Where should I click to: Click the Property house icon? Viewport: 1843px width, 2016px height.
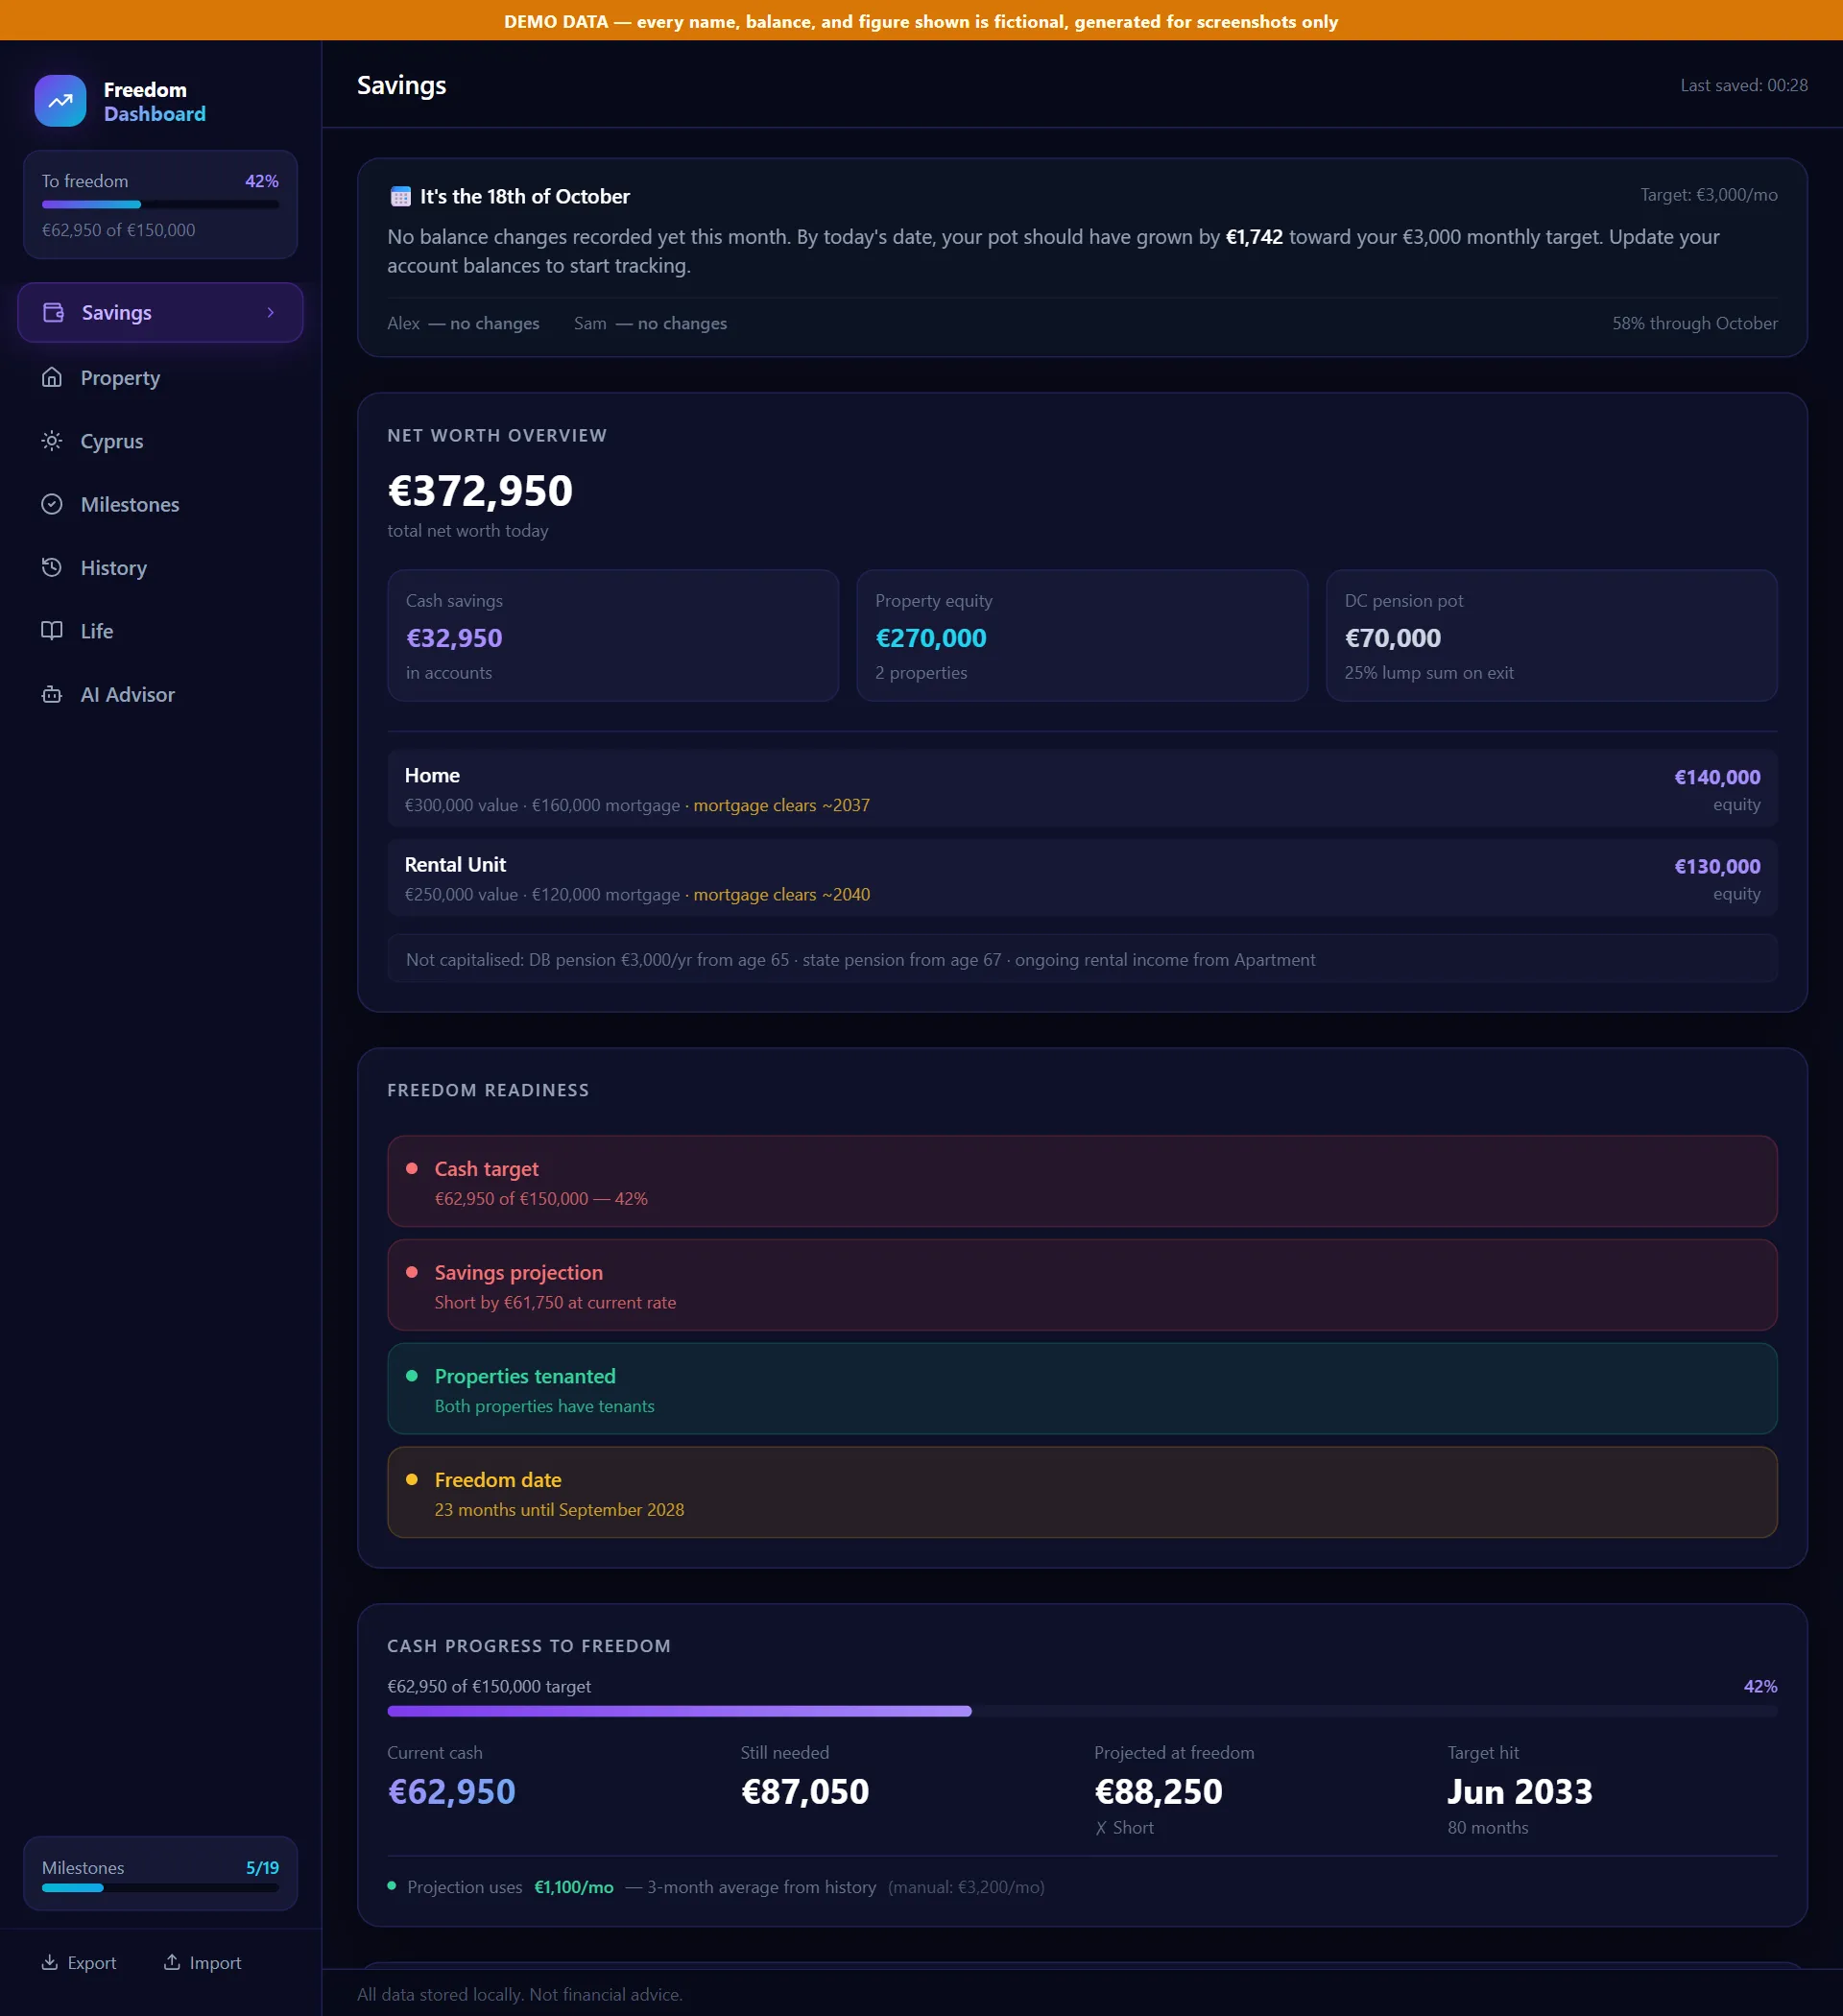point(52,377)
